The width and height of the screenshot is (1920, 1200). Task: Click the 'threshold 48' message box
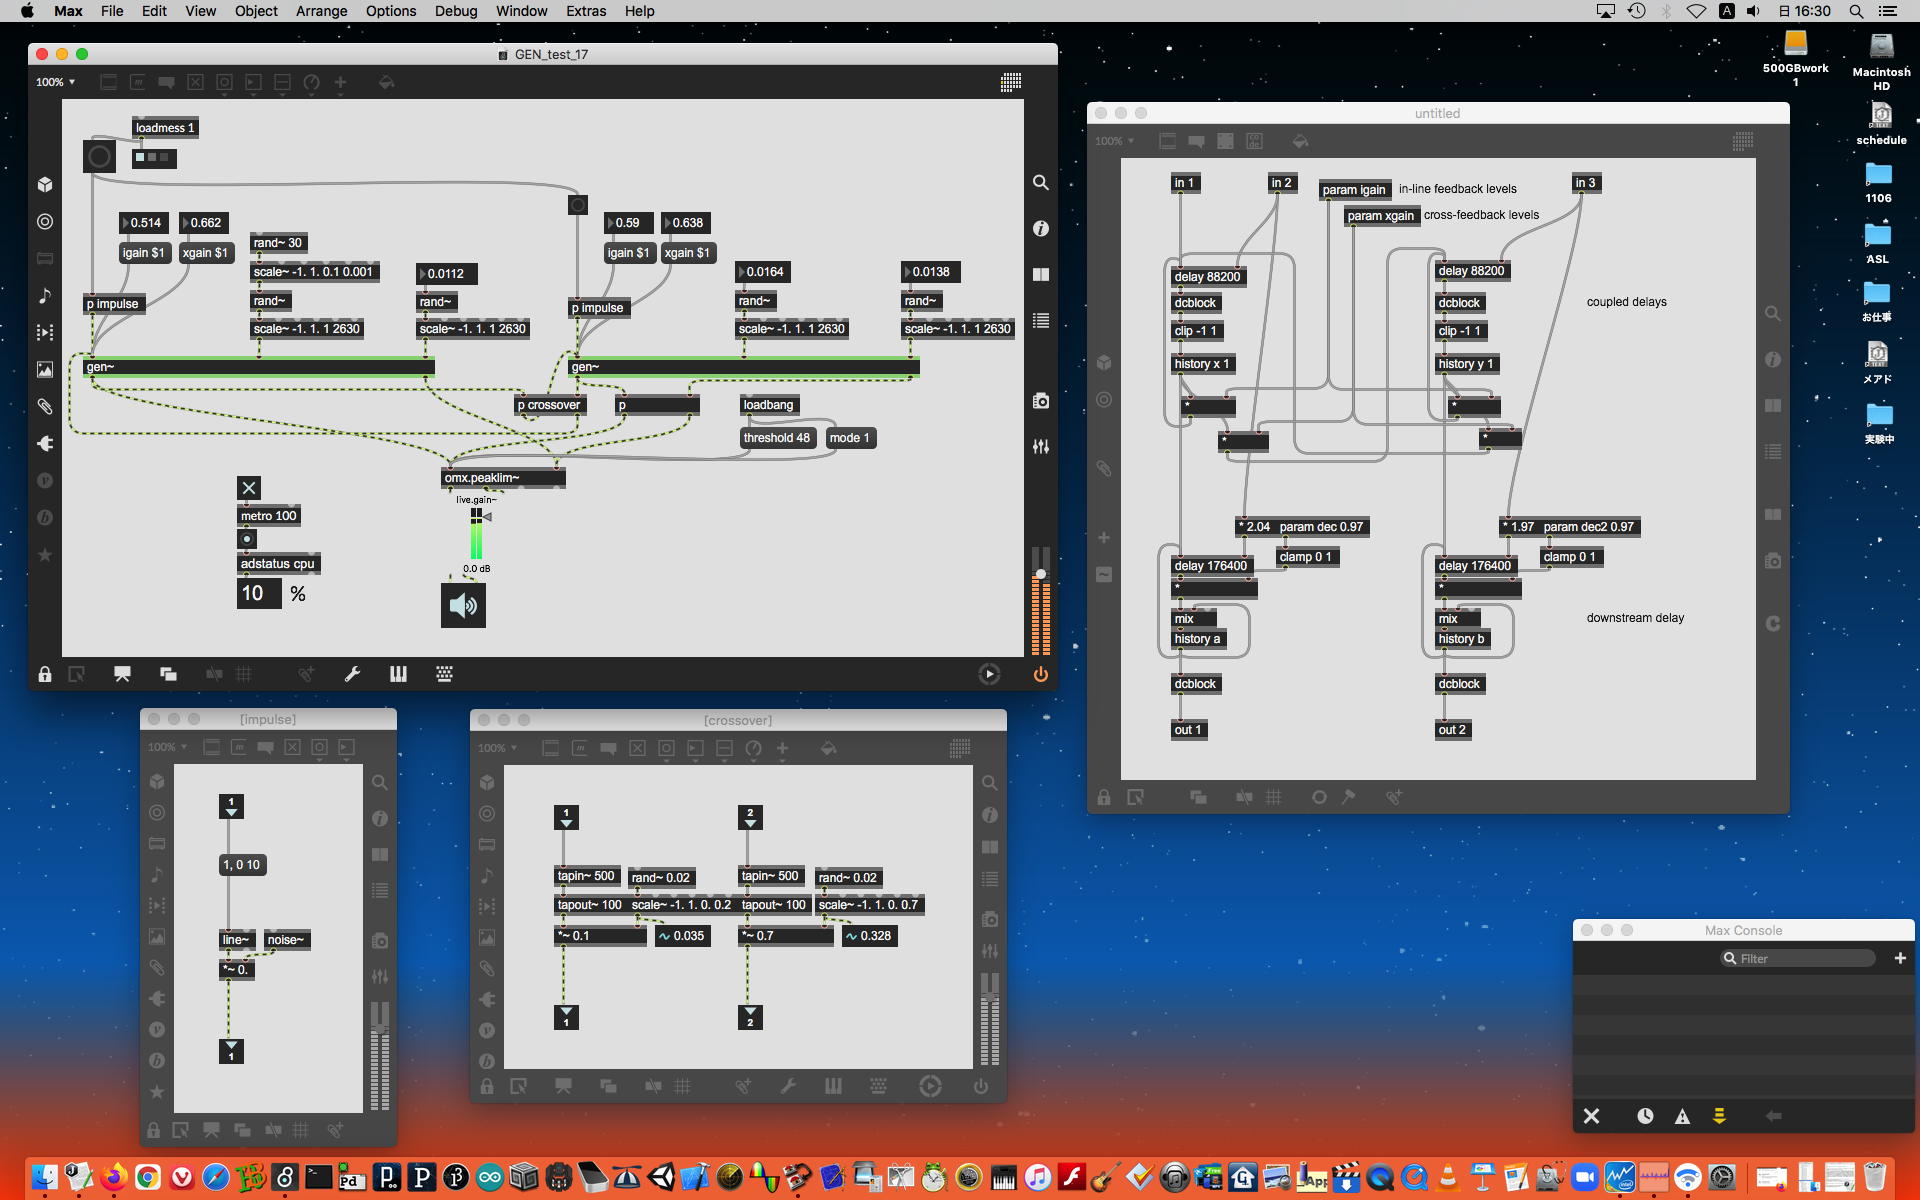coord(777,438)
